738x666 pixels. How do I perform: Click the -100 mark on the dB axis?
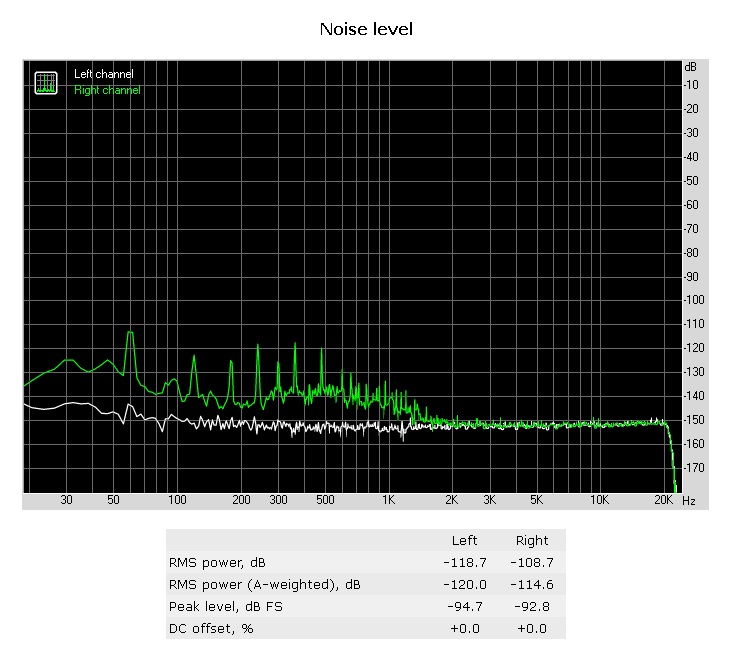pos(693,300)
